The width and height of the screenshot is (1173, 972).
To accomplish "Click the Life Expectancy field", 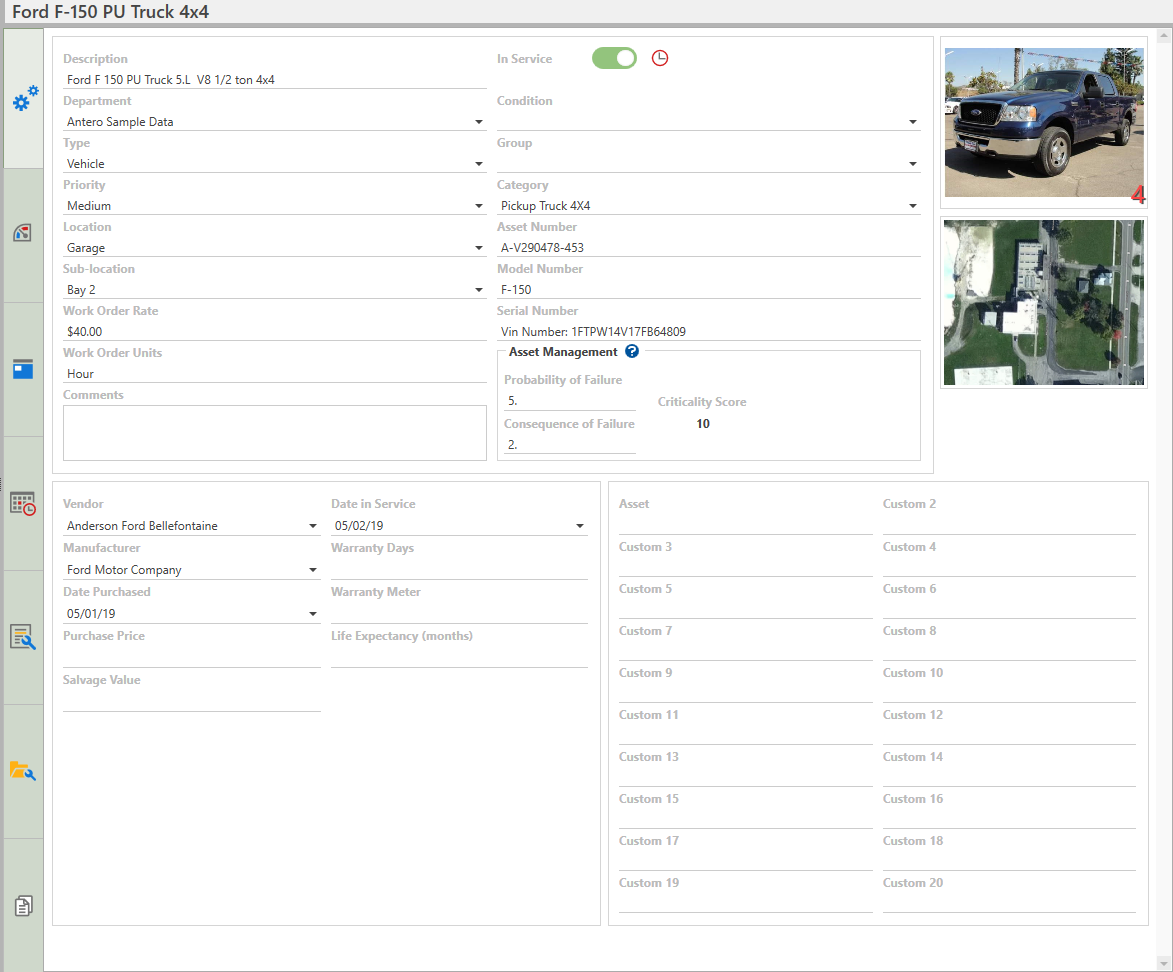I will coord(459,658).
